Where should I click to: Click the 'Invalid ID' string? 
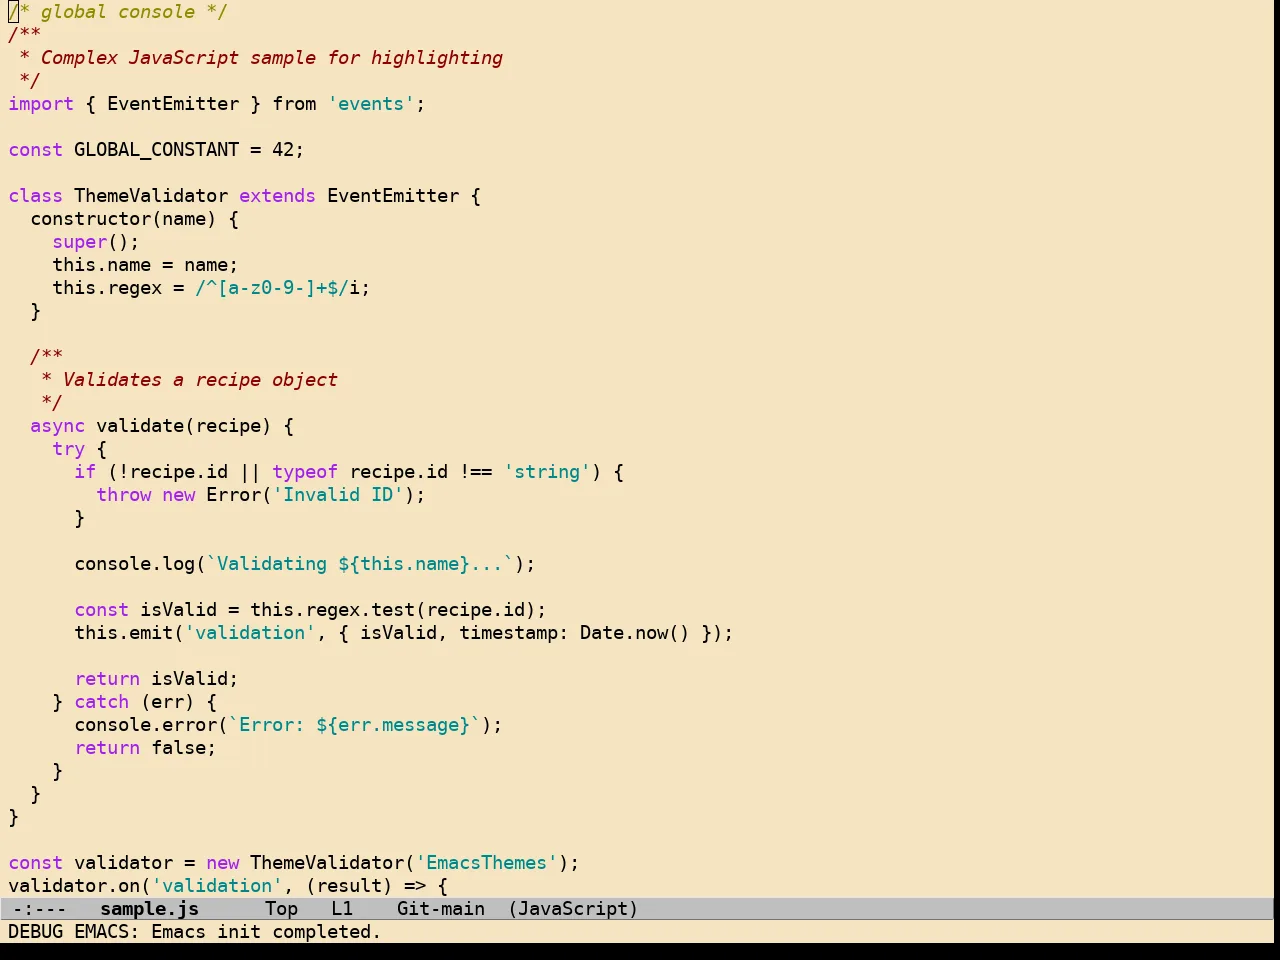(338, 495)
